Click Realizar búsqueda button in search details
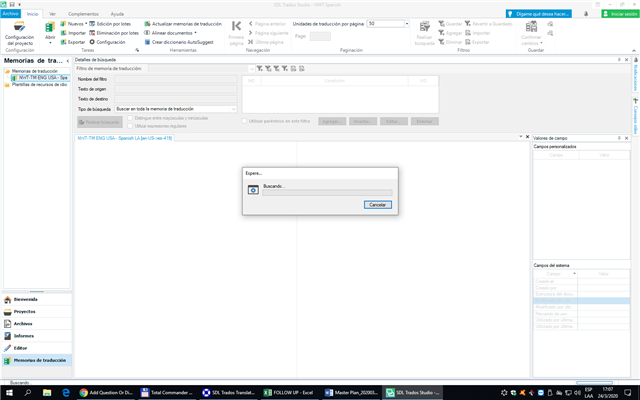Viewport: 640px width, 400px height. [x=100, y=122]
